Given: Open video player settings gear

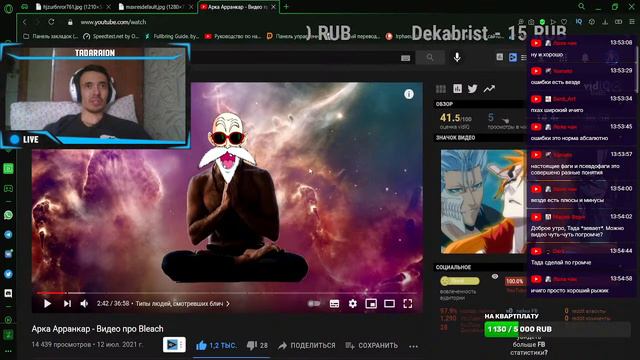Looking at the screenshot, I should pos(353,304).
